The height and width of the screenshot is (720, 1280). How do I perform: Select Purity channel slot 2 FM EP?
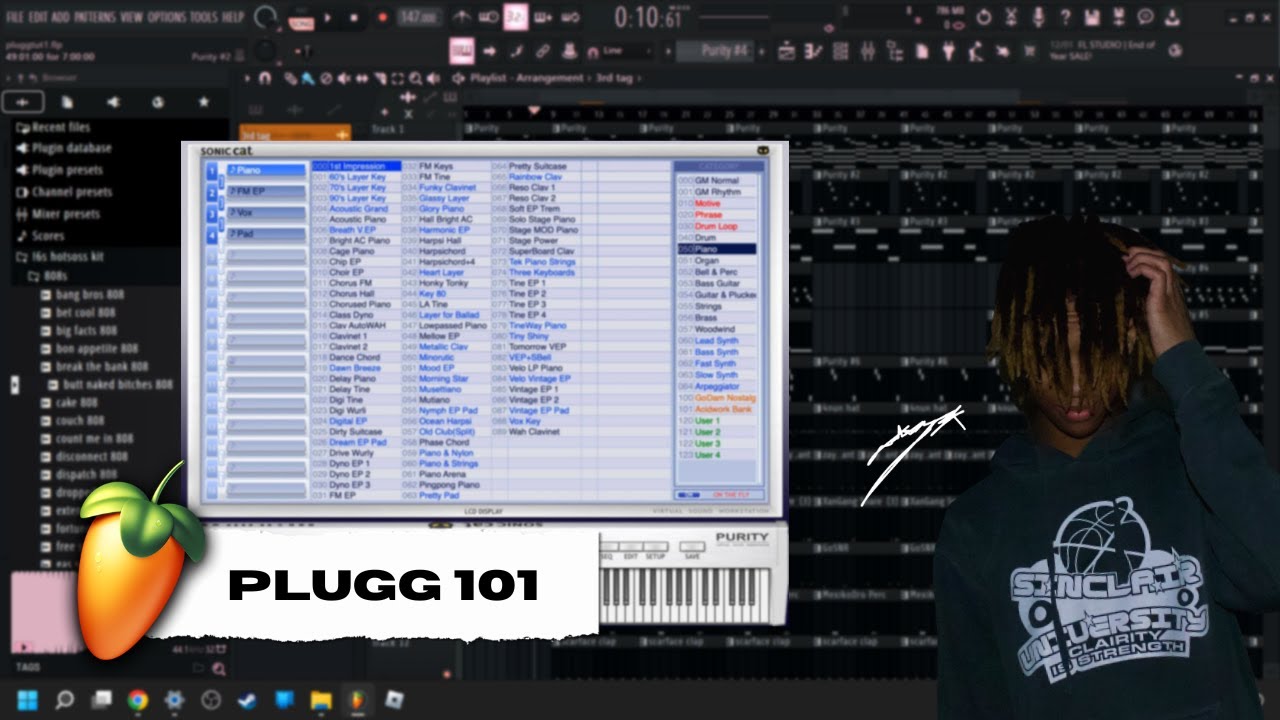point(266,192)
